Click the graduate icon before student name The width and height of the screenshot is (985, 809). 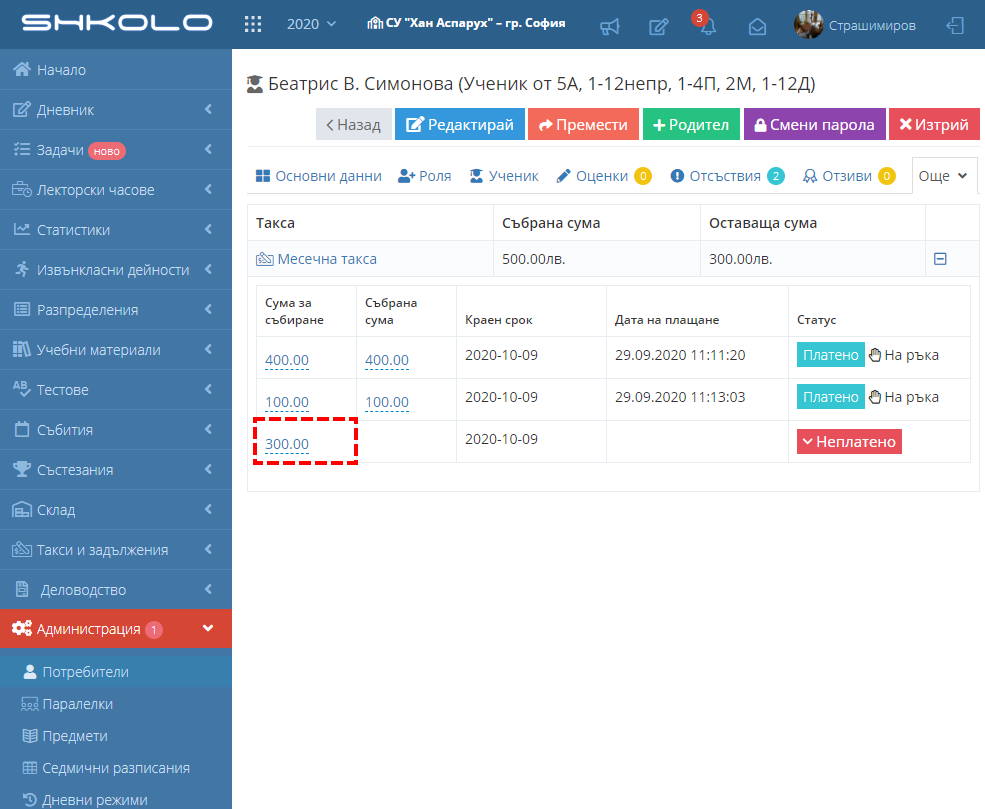[x=254, y=84]
